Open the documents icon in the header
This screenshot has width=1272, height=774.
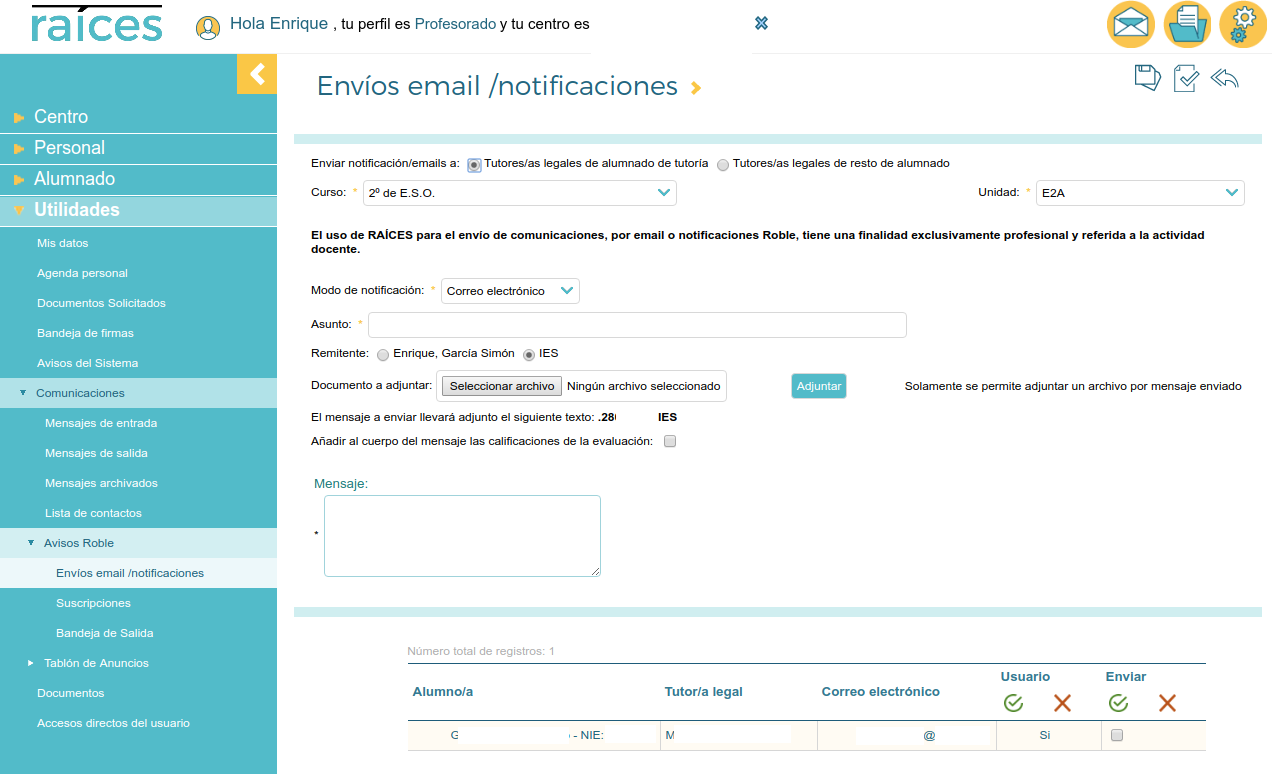point(1187,24)
